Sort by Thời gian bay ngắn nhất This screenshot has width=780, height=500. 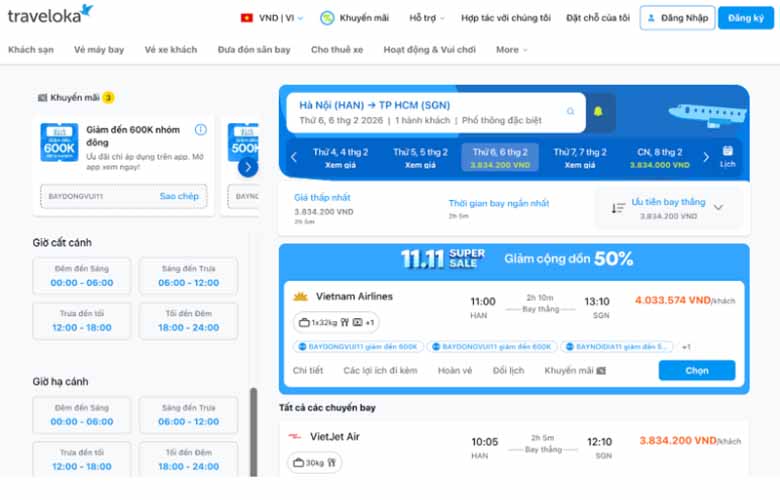point(499,208)
